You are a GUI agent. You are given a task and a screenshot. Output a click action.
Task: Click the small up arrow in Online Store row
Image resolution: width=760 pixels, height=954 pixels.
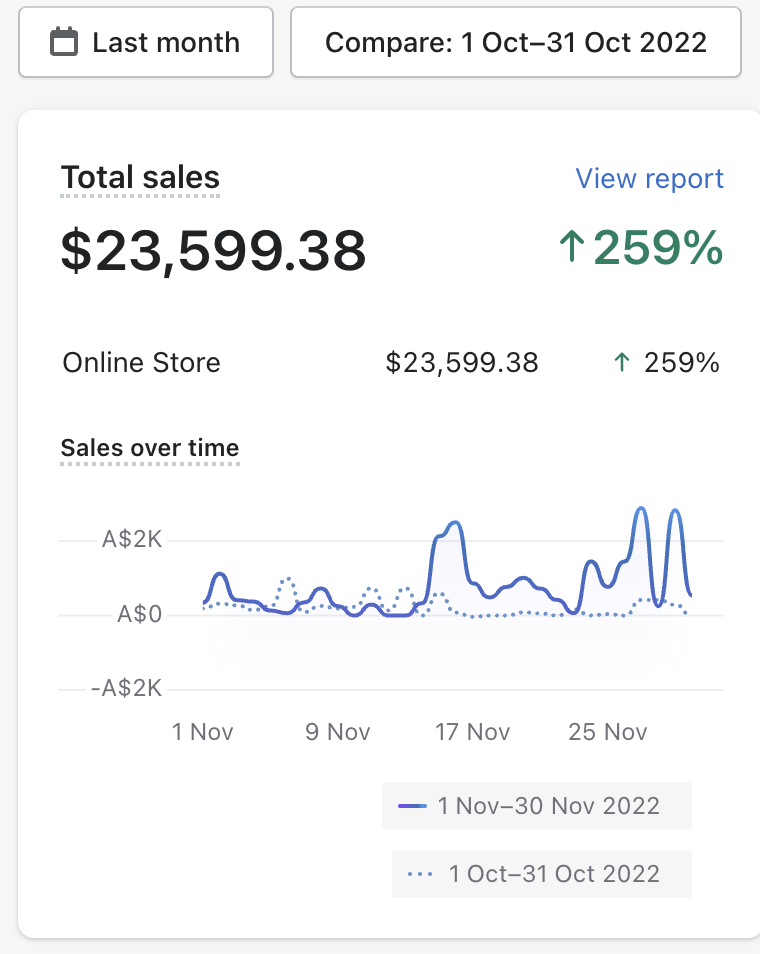[621, 363]
